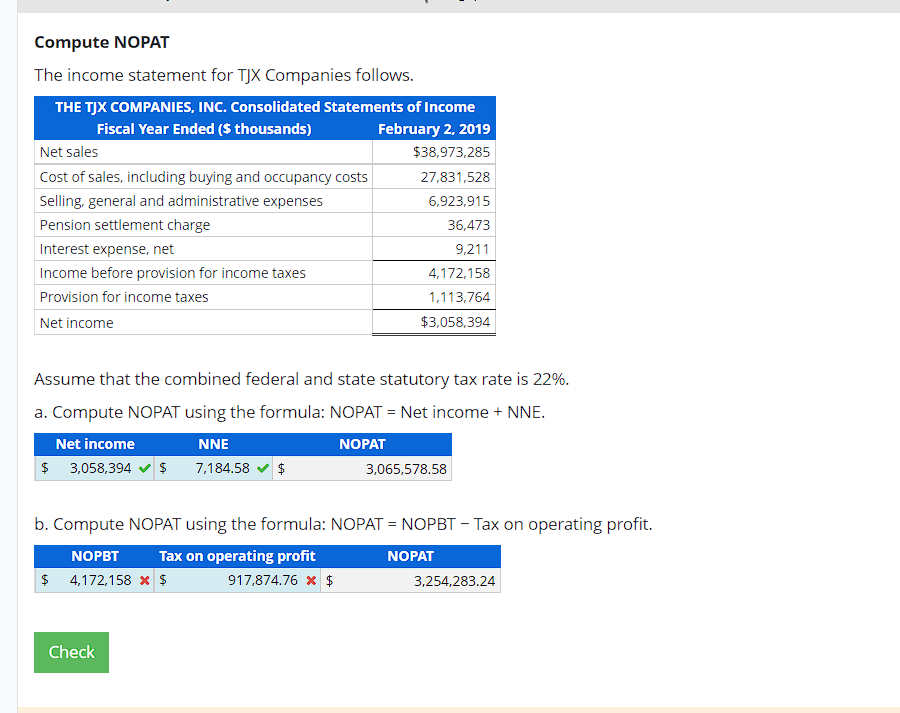Viewport: 900px width, 713px height.
Task: Click 'Pension settlement charge' row label
Action: (125, 225)
